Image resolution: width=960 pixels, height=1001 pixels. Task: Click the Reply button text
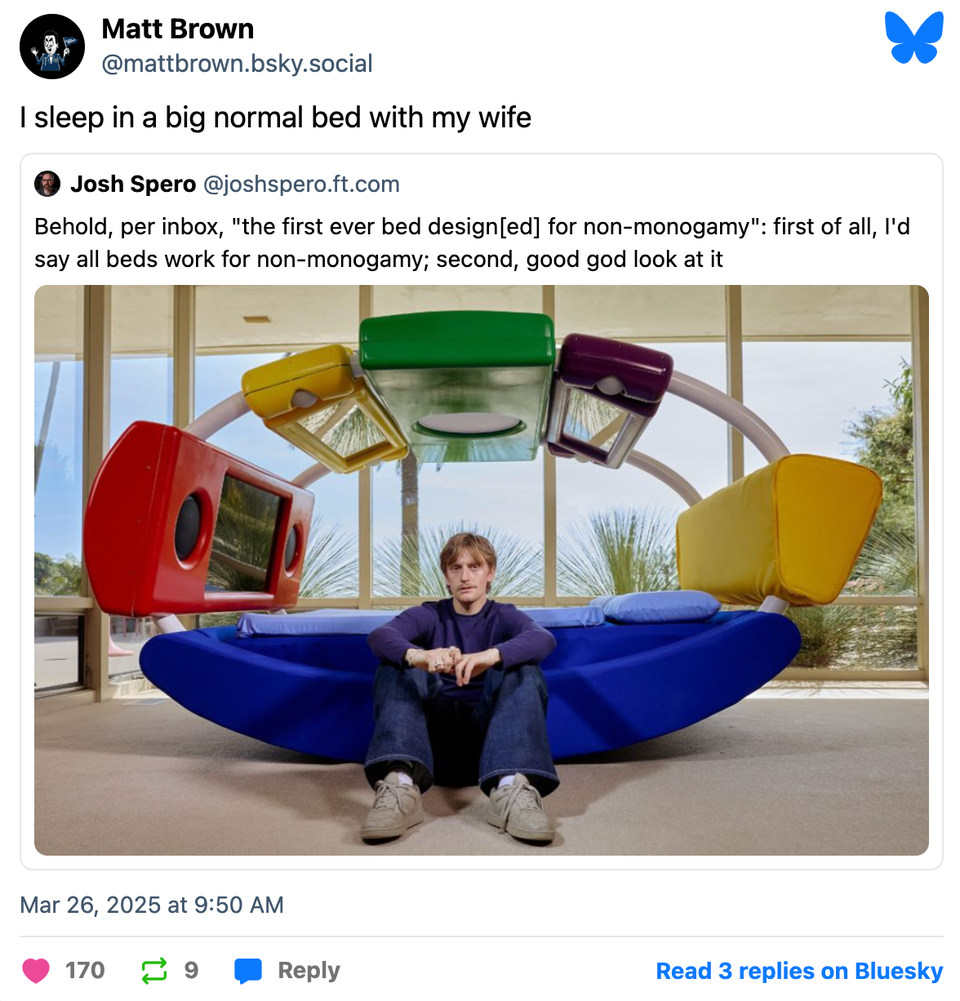click(x=308, y=970)
